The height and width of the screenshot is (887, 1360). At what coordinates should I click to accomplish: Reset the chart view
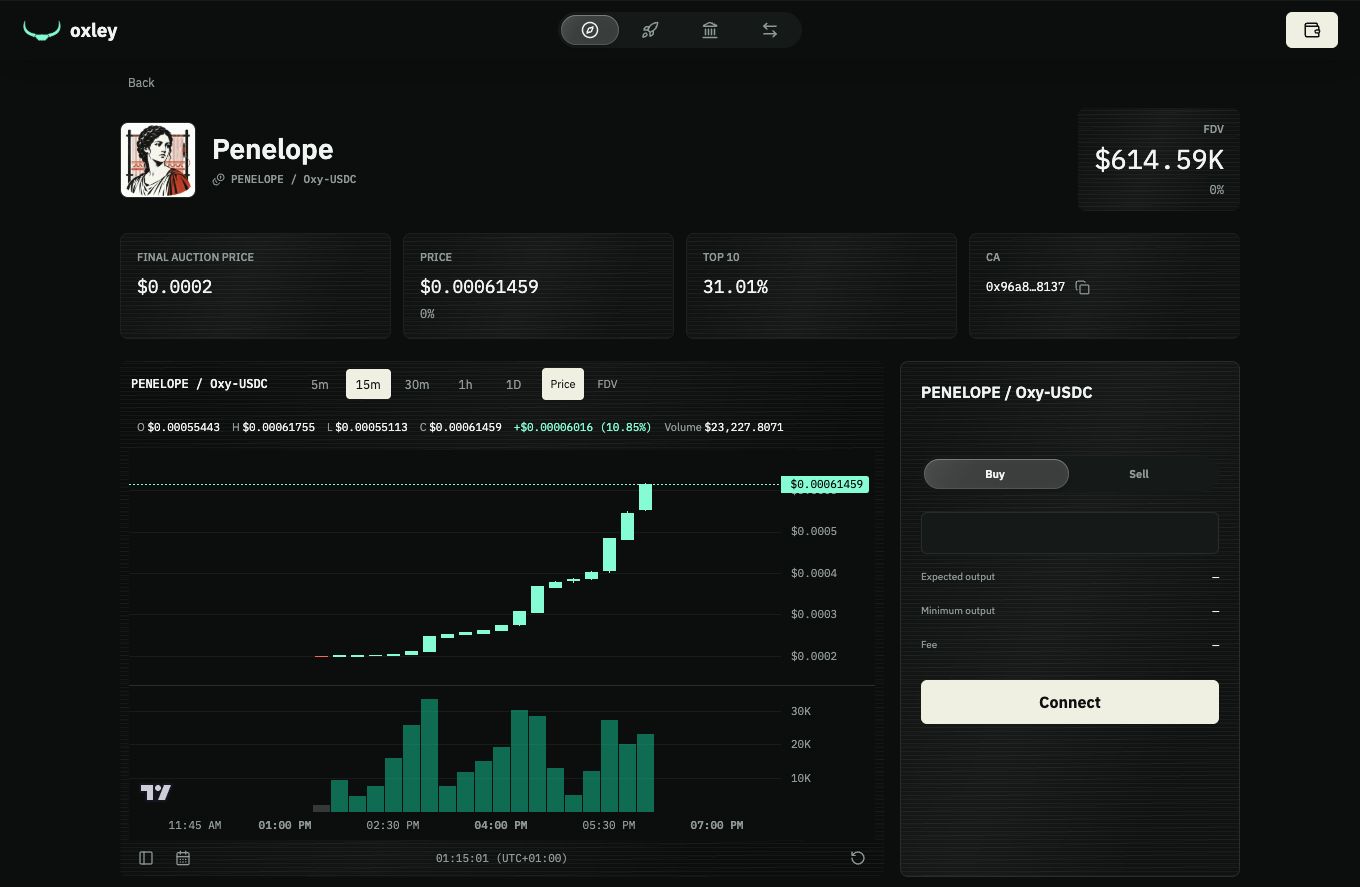tap(857, 858)
